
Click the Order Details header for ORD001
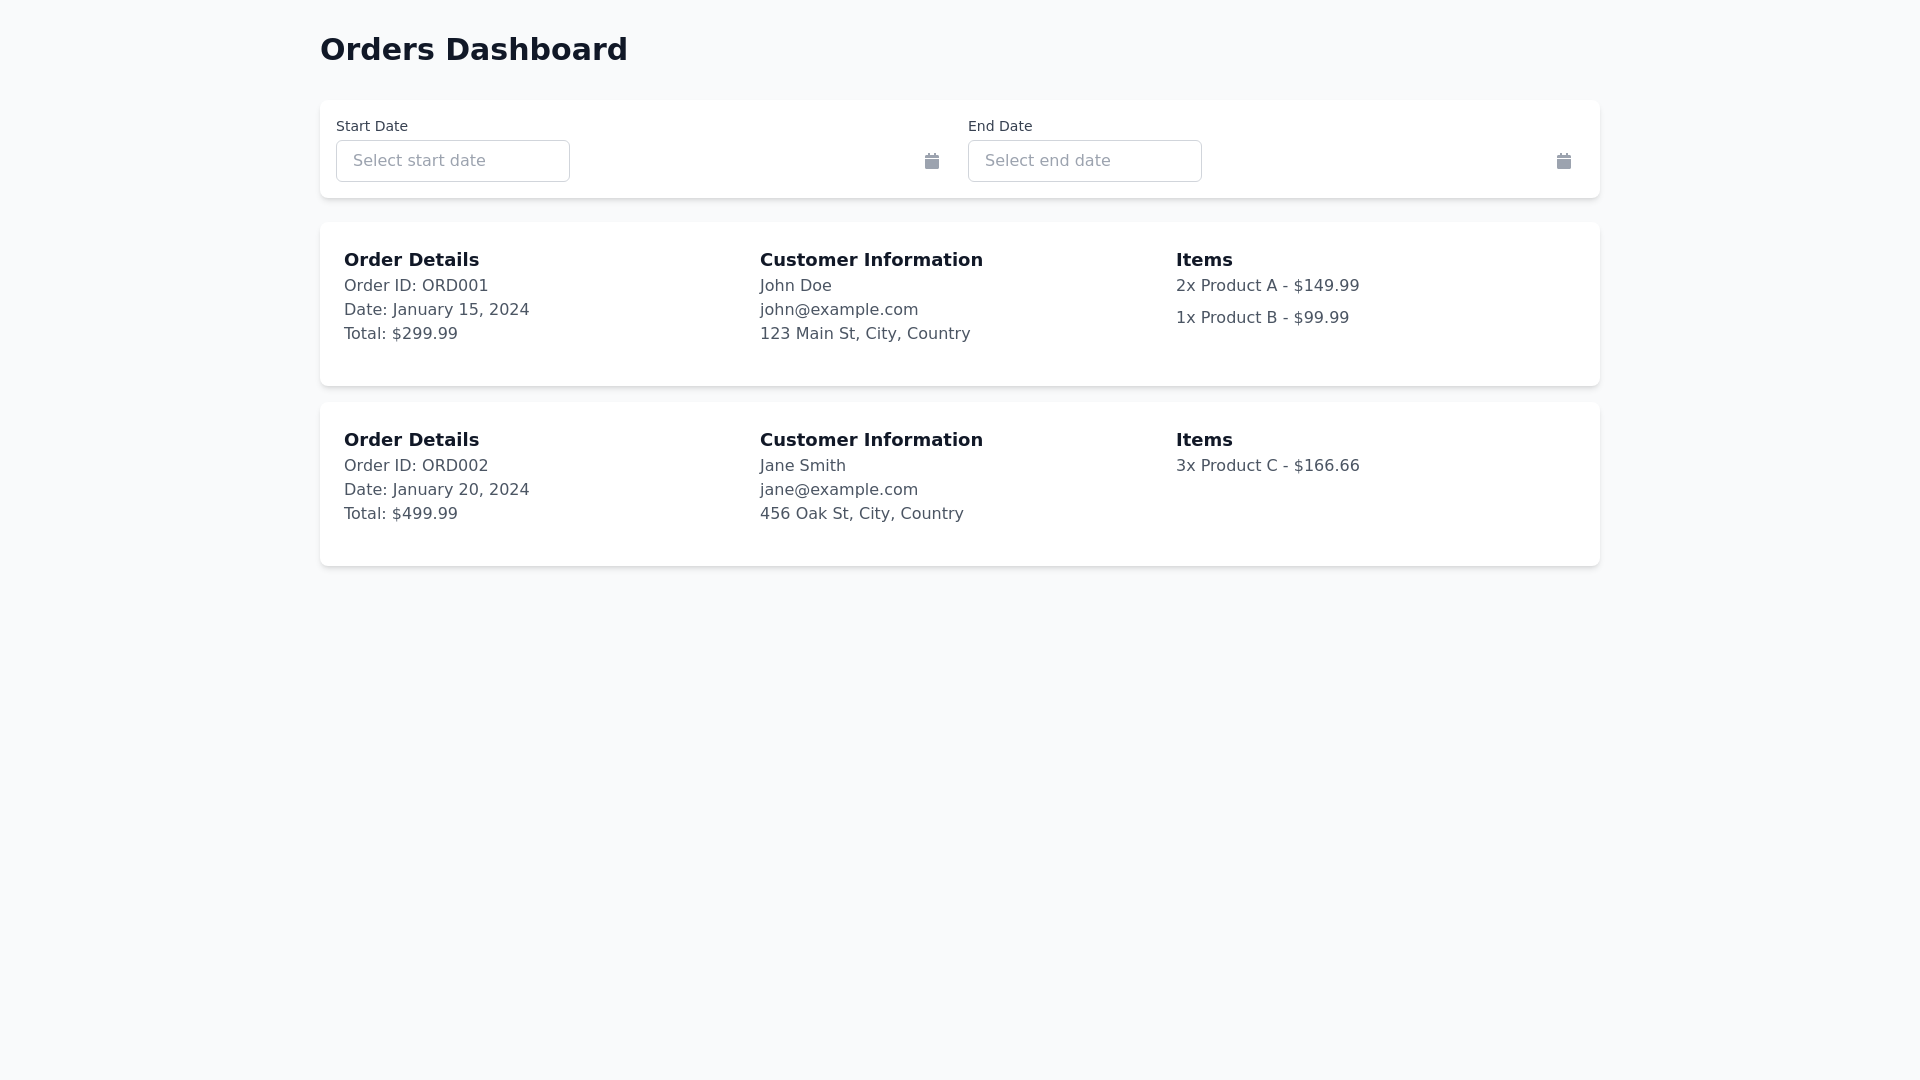[x=411, y=259]
